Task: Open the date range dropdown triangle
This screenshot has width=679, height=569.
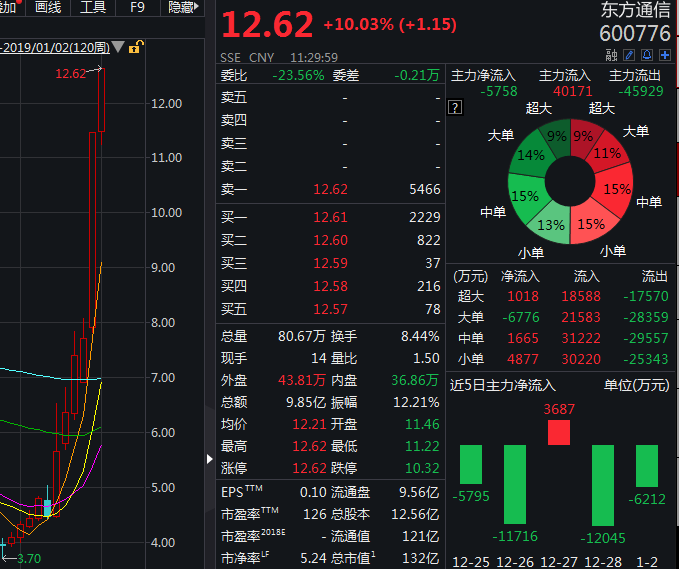Action: [119, 47]
